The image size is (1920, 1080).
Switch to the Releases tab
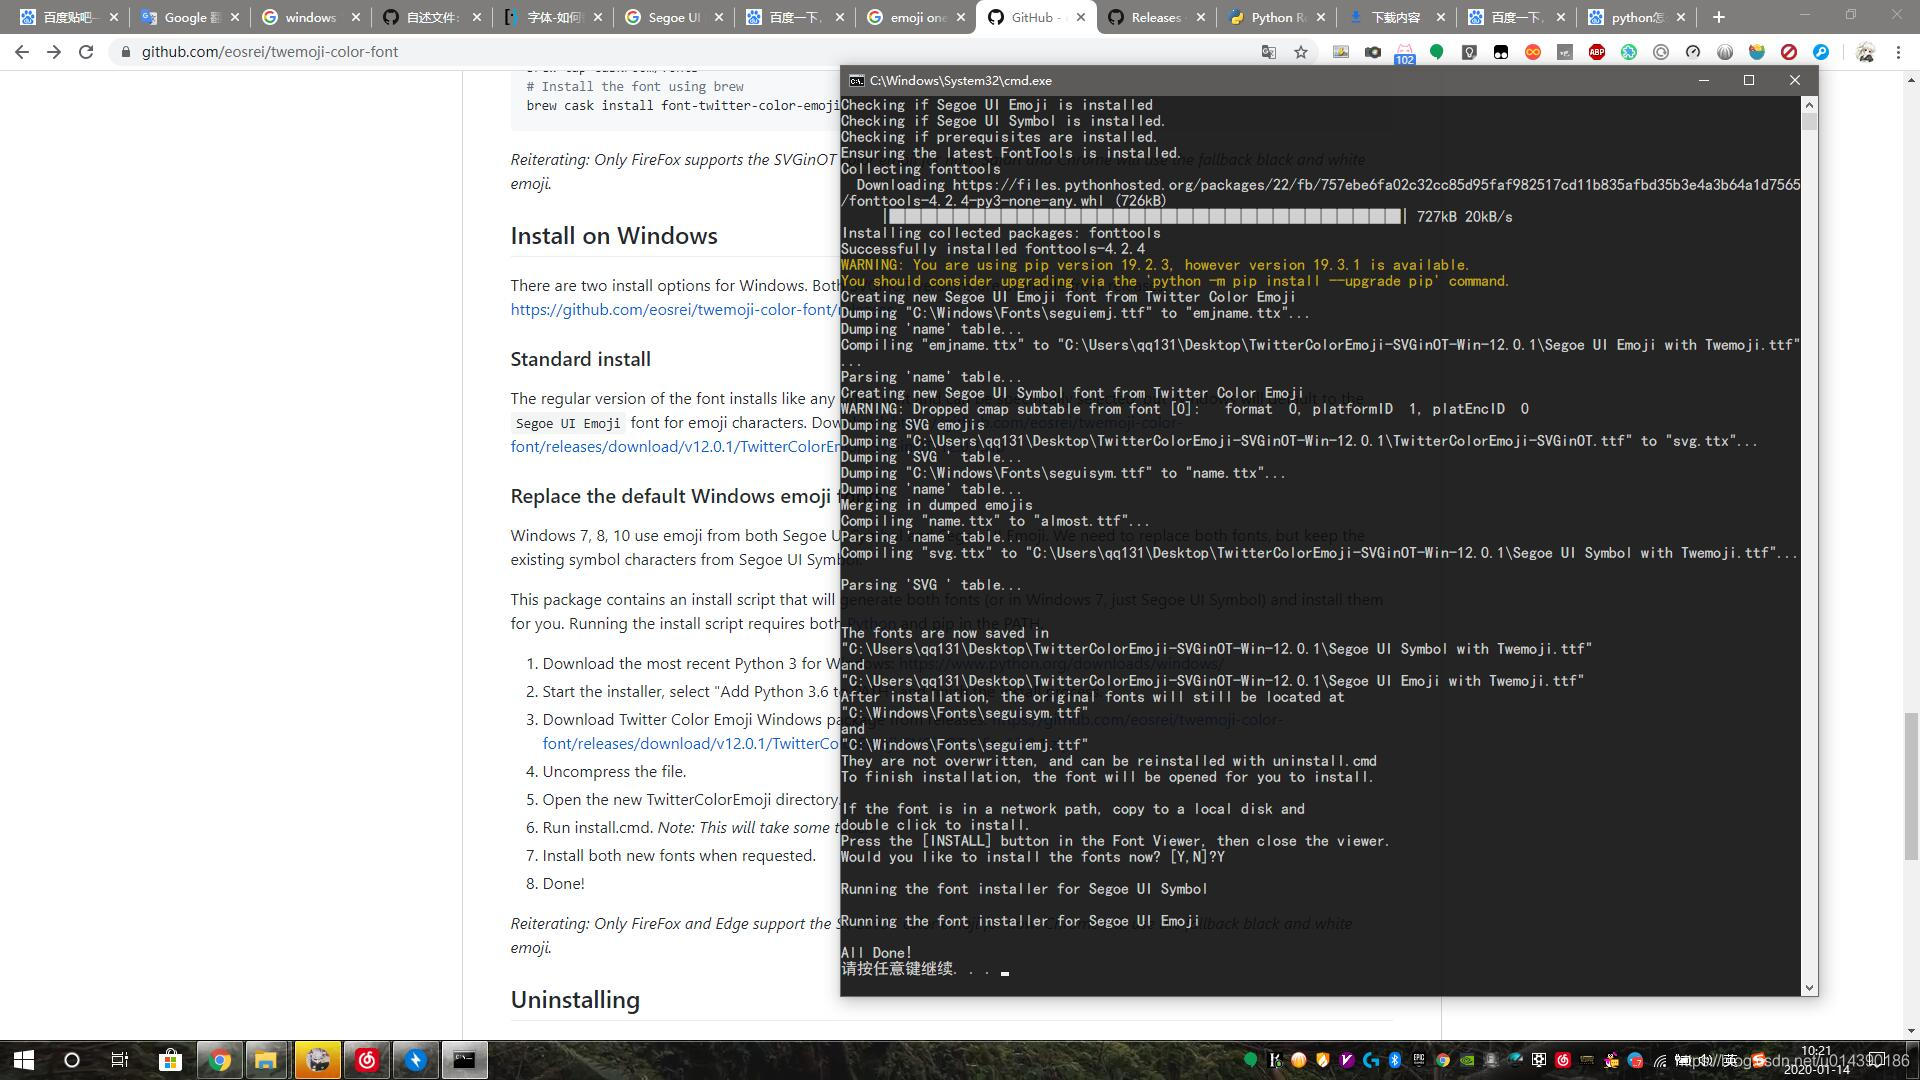click(x=1156, y=17)
